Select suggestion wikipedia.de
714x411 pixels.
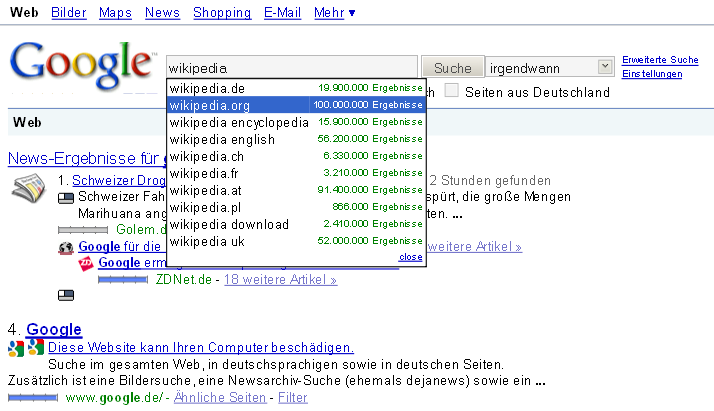click(x=296, y=88)
